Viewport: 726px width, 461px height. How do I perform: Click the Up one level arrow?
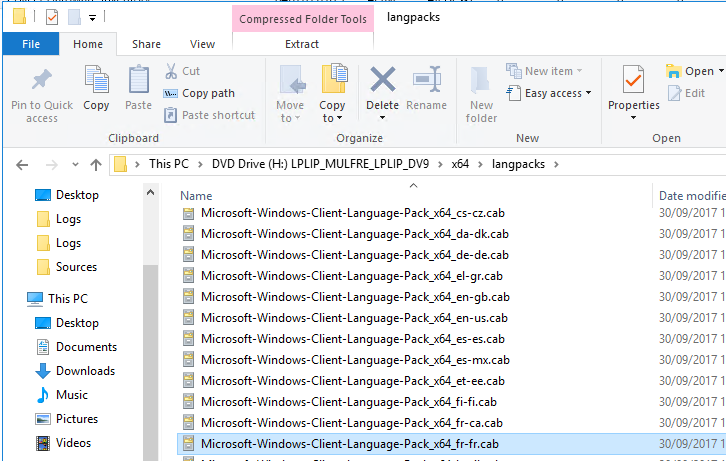tap(96, 165)
